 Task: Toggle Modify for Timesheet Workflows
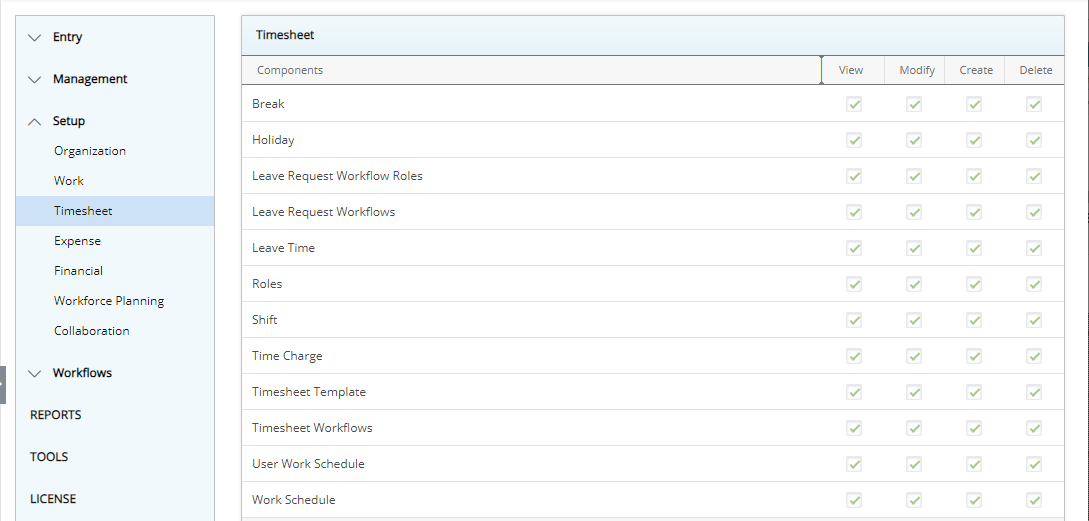click(914, 428)
